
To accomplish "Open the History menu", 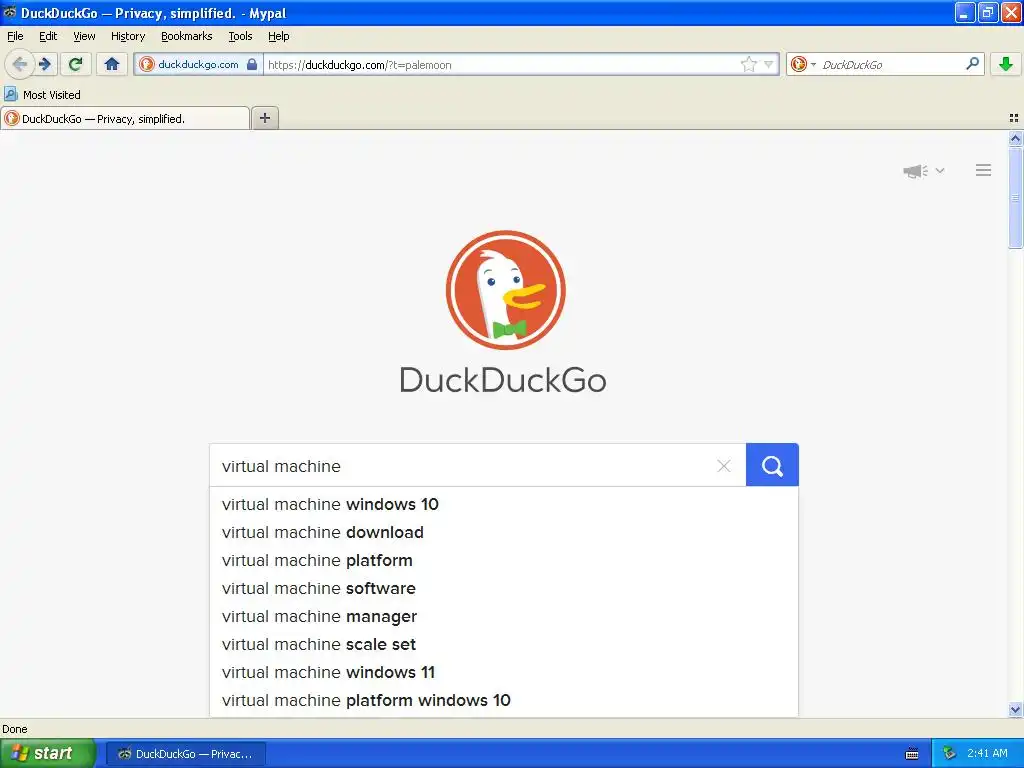I will (x=127, y=36).
